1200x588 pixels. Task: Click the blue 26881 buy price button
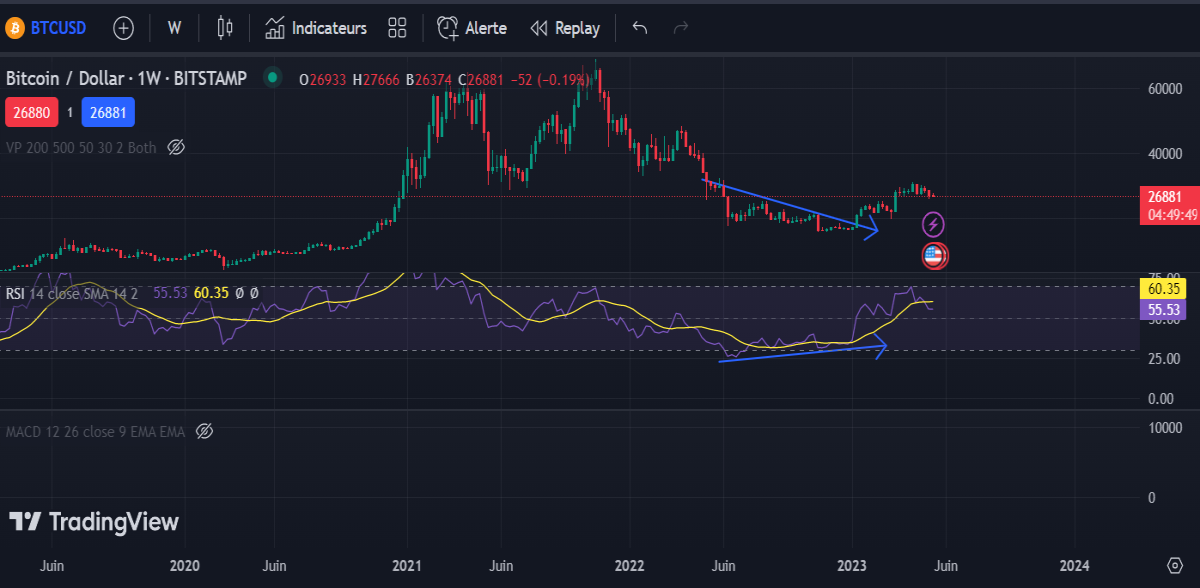(108, 112)
